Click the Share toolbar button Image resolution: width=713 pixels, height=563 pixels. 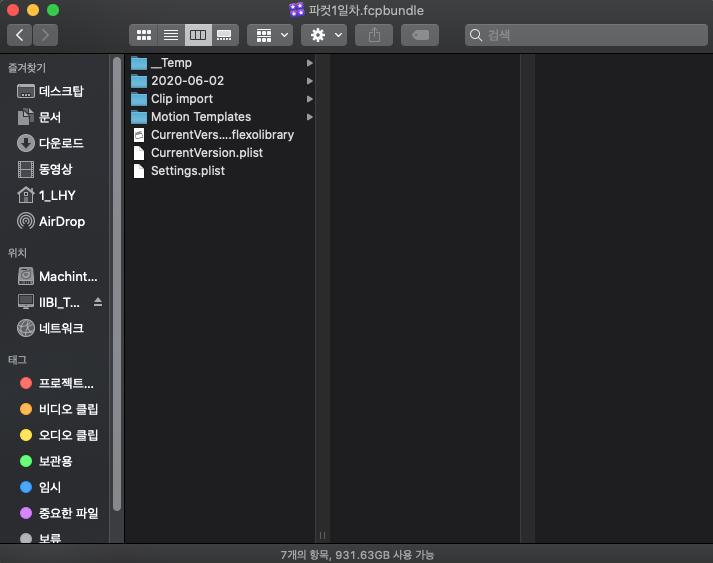pos(374,35)
